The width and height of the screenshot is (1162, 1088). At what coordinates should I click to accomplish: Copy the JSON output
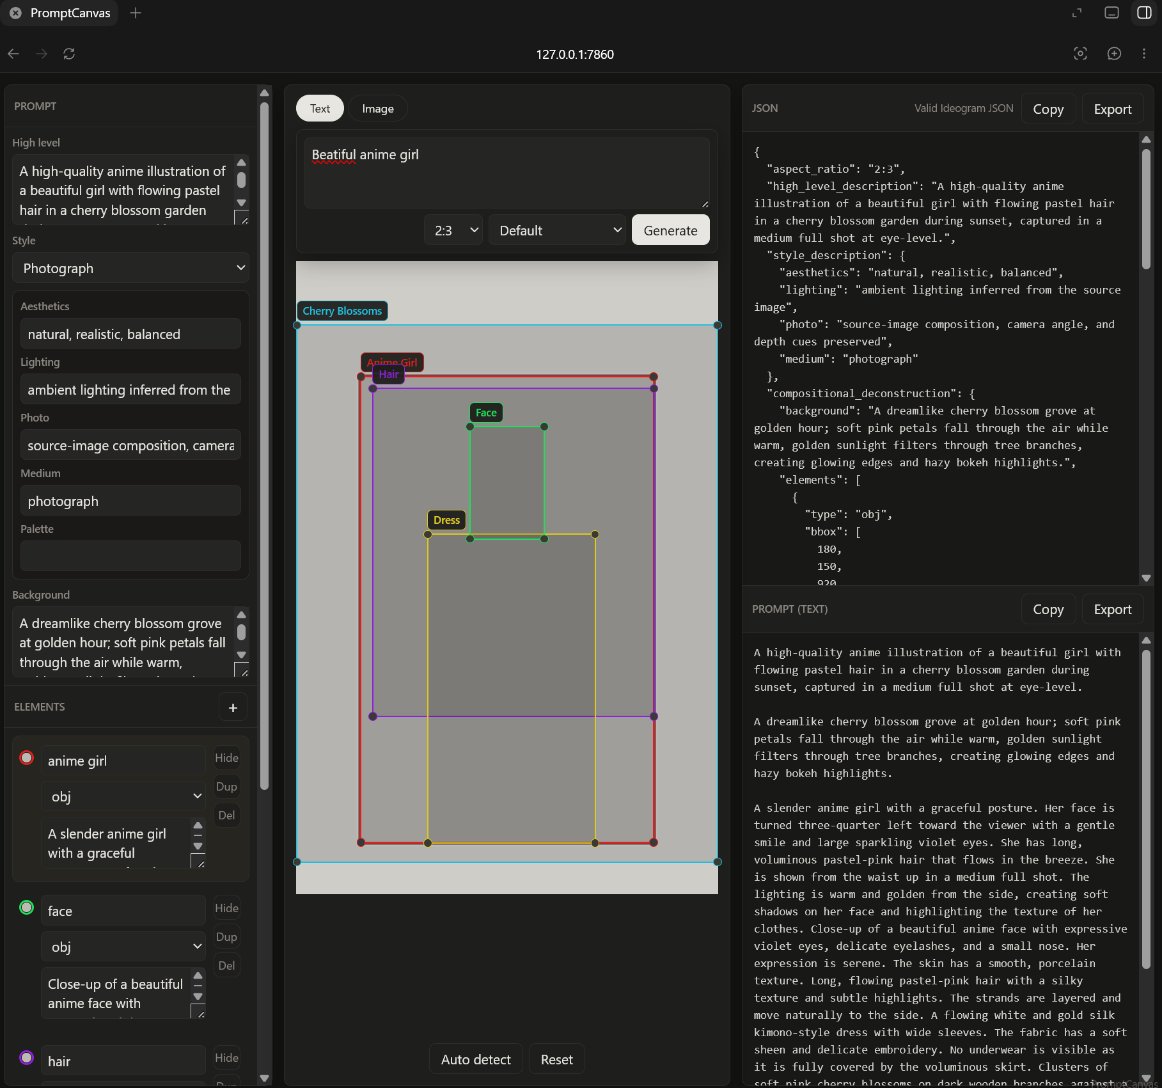pyautogui.click(x=1048, y=109)
